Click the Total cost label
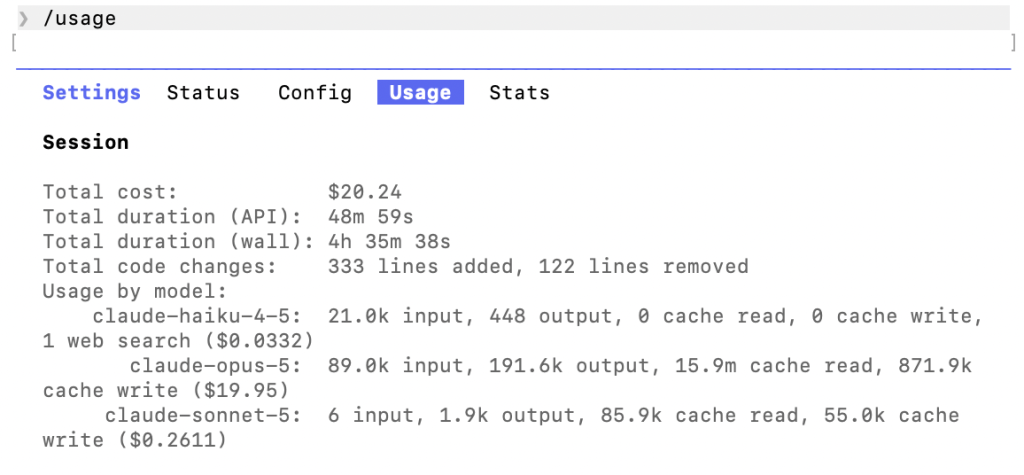Screen dimensions: 1024x475 (110, 192)
